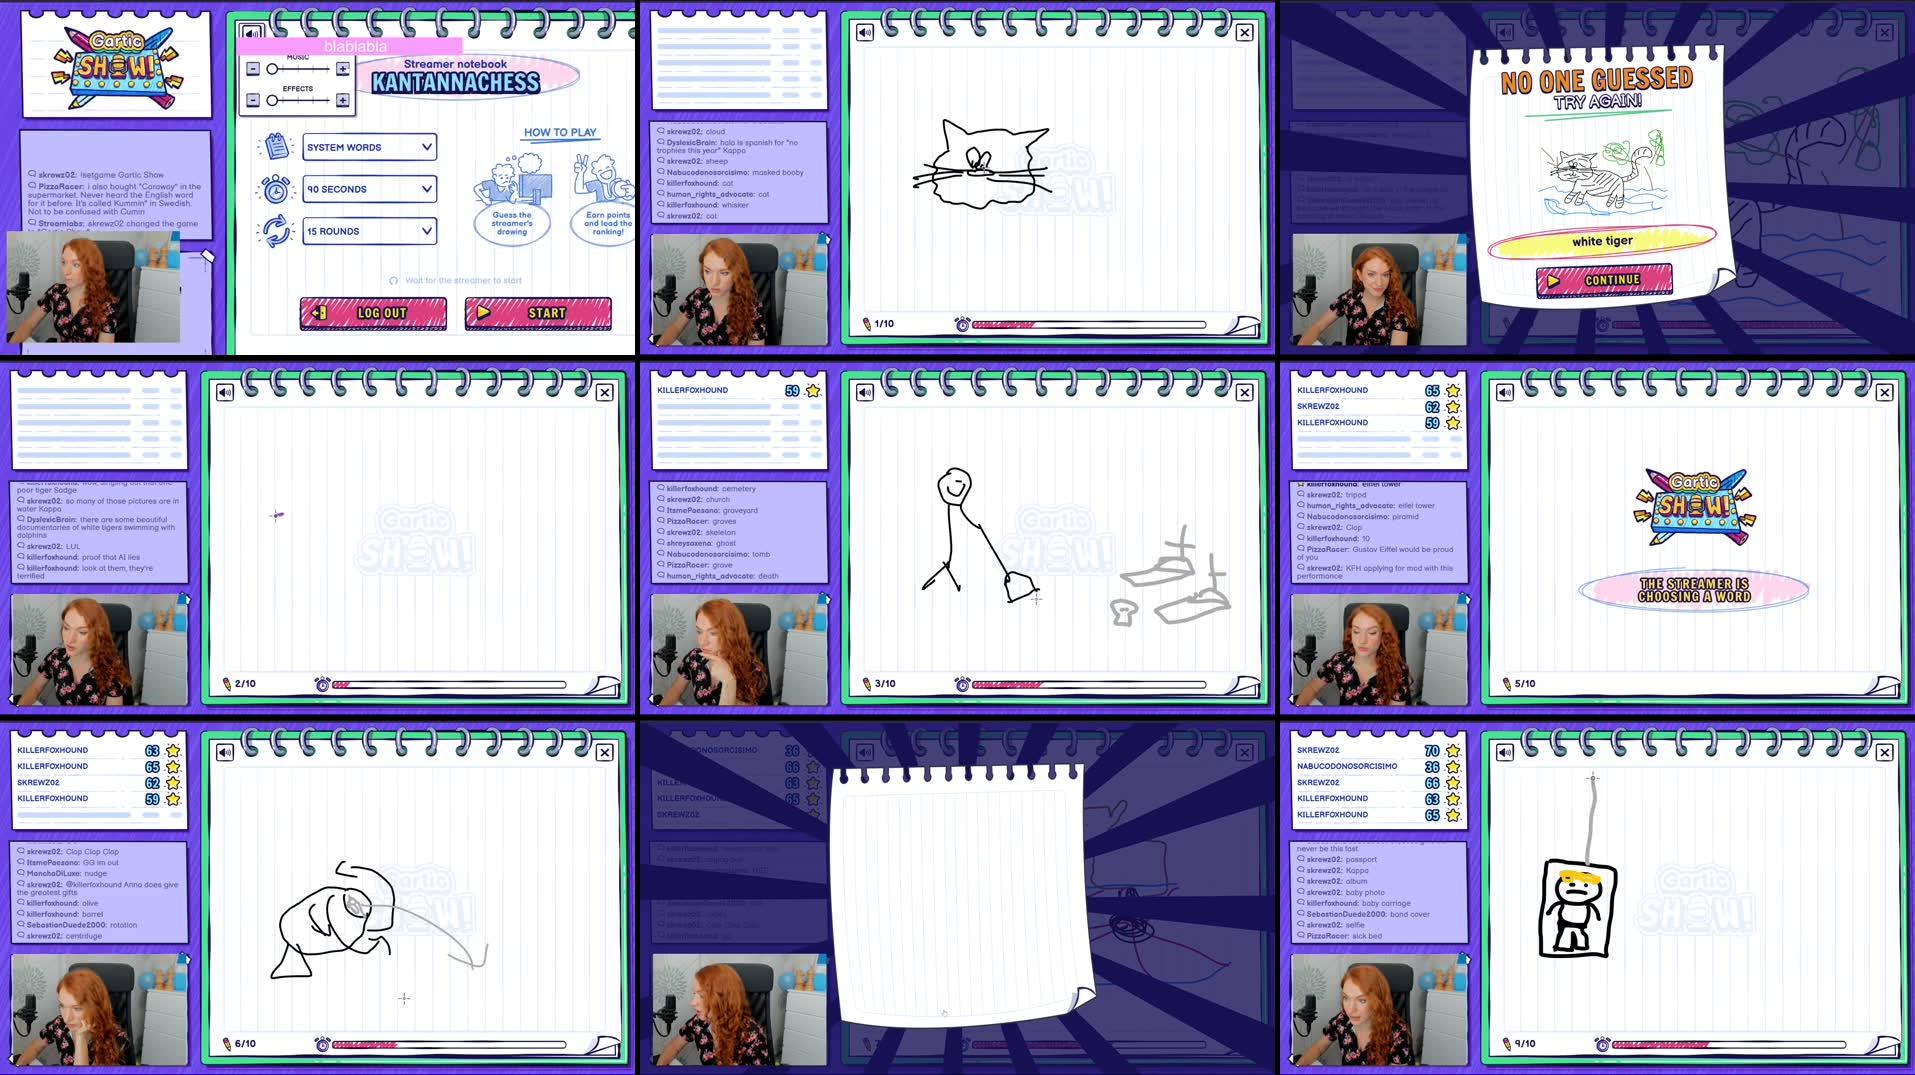Decrease music volume with the minus button
This screenshot has width=1915, height=1075.
(253, 69)
